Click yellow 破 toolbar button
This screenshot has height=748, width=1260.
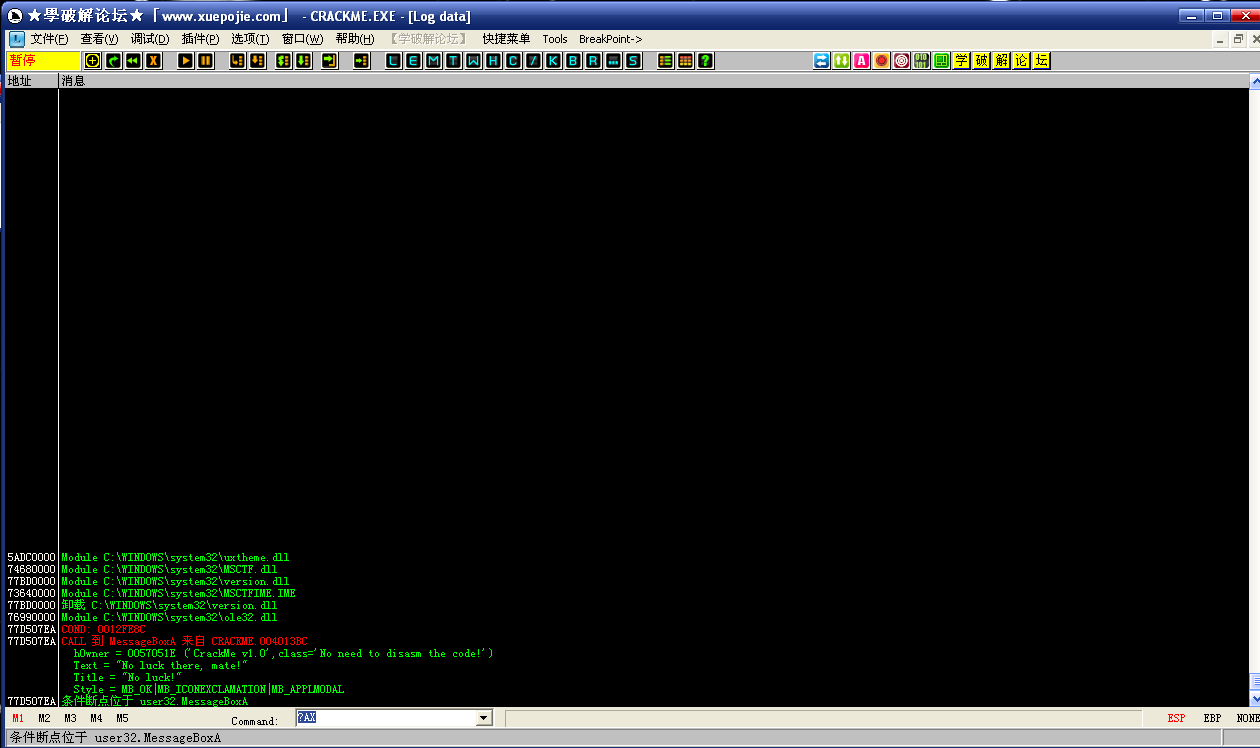(981, 61)
